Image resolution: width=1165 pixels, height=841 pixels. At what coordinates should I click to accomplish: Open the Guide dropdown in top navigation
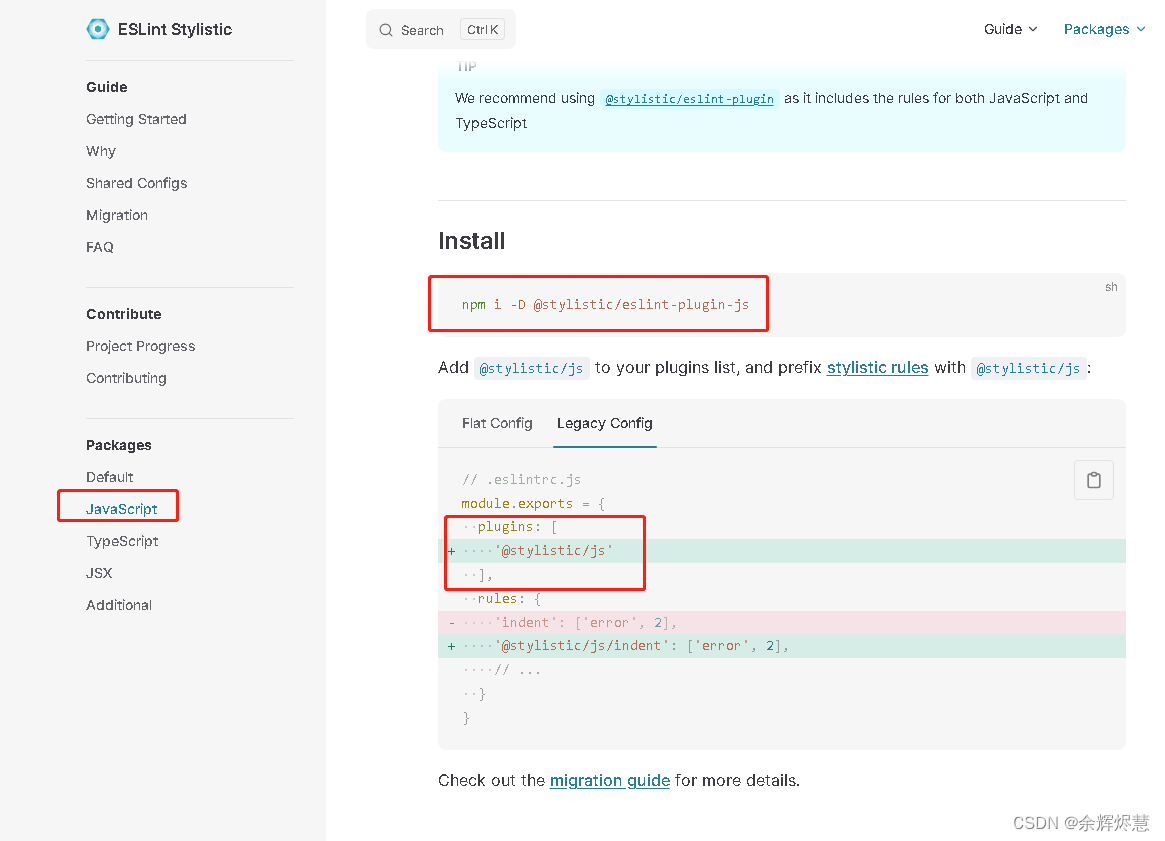(x=1010, y=29)
